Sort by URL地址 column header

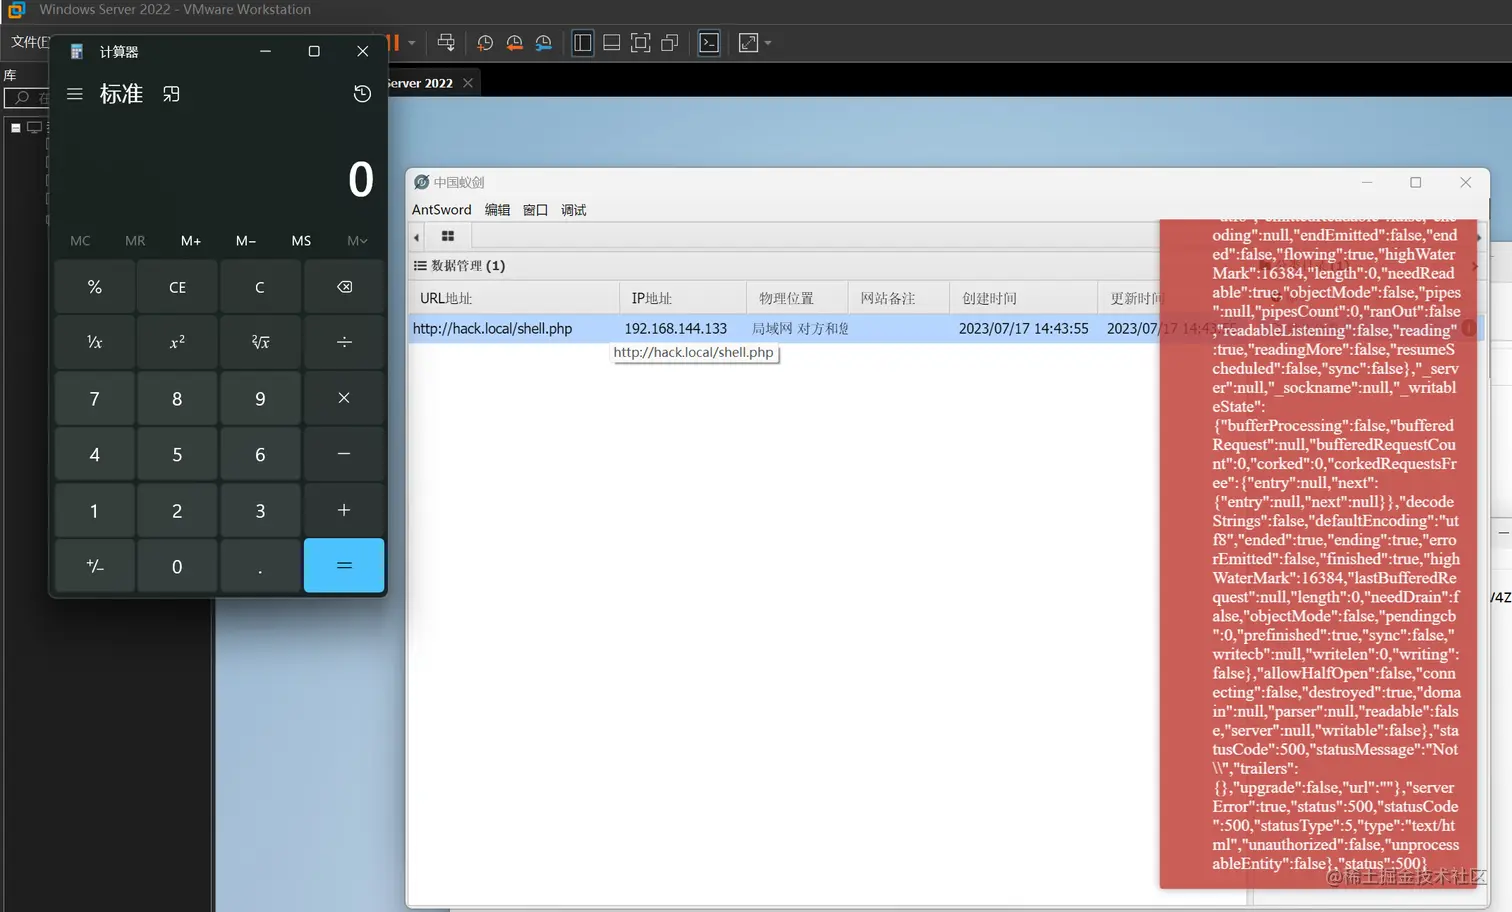[x=514, y=298]
